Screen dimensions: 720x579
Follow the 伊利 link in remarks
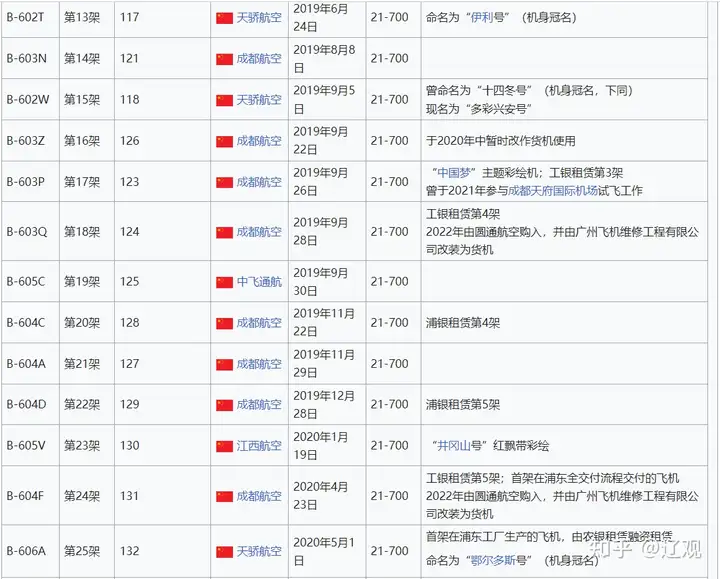point(482,17)
